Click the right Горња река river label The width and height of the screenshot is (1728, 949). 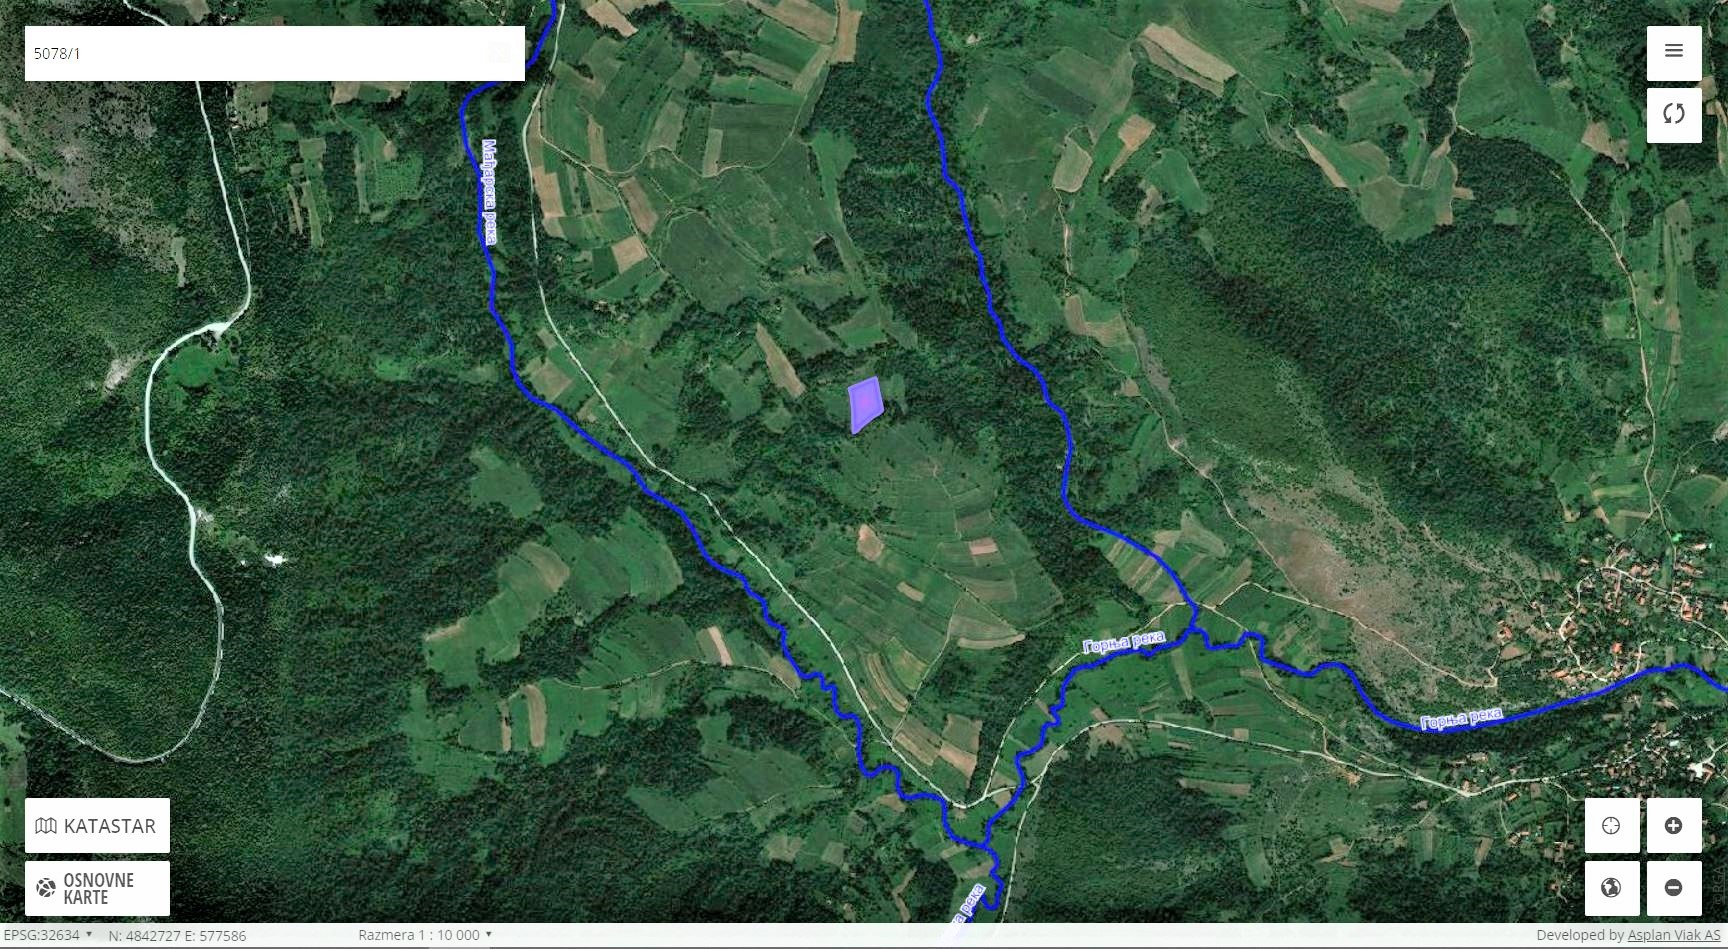pyautogui.click(x=1461, y=718)
